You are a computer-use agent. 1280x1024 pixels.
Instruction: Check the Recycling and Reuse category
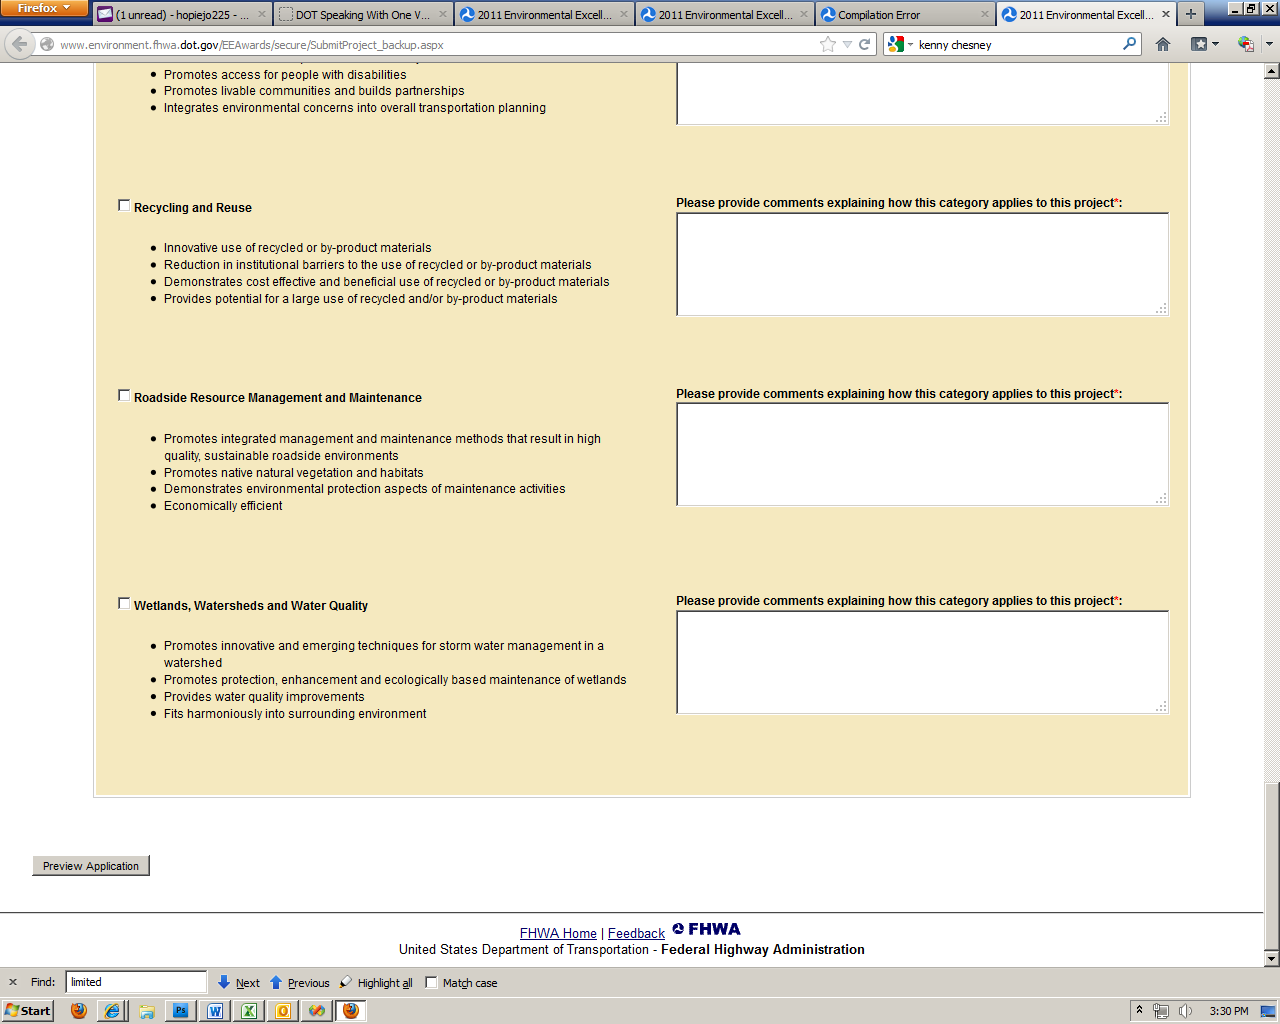[x=124, y=205]
